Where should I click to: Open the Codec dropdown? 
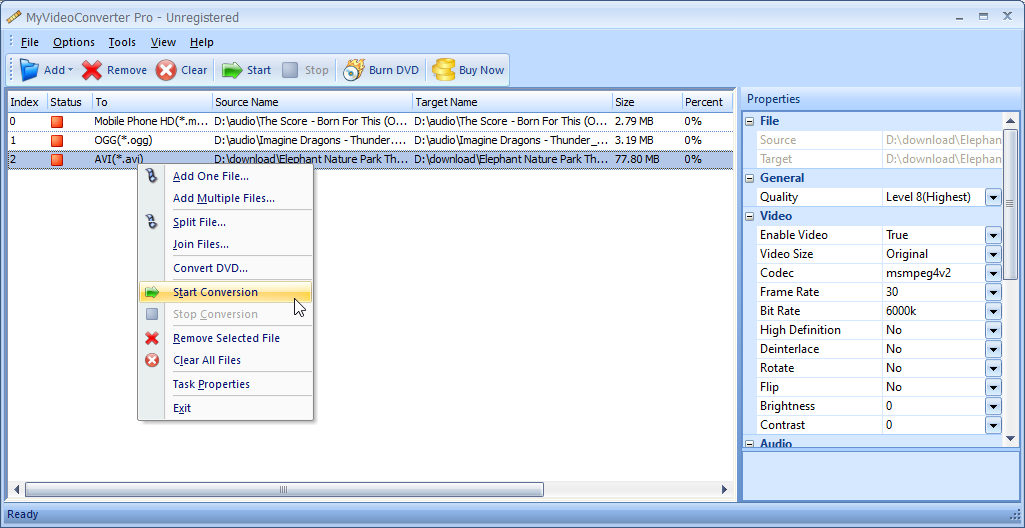pyautogui.click(x=993, y=273)
